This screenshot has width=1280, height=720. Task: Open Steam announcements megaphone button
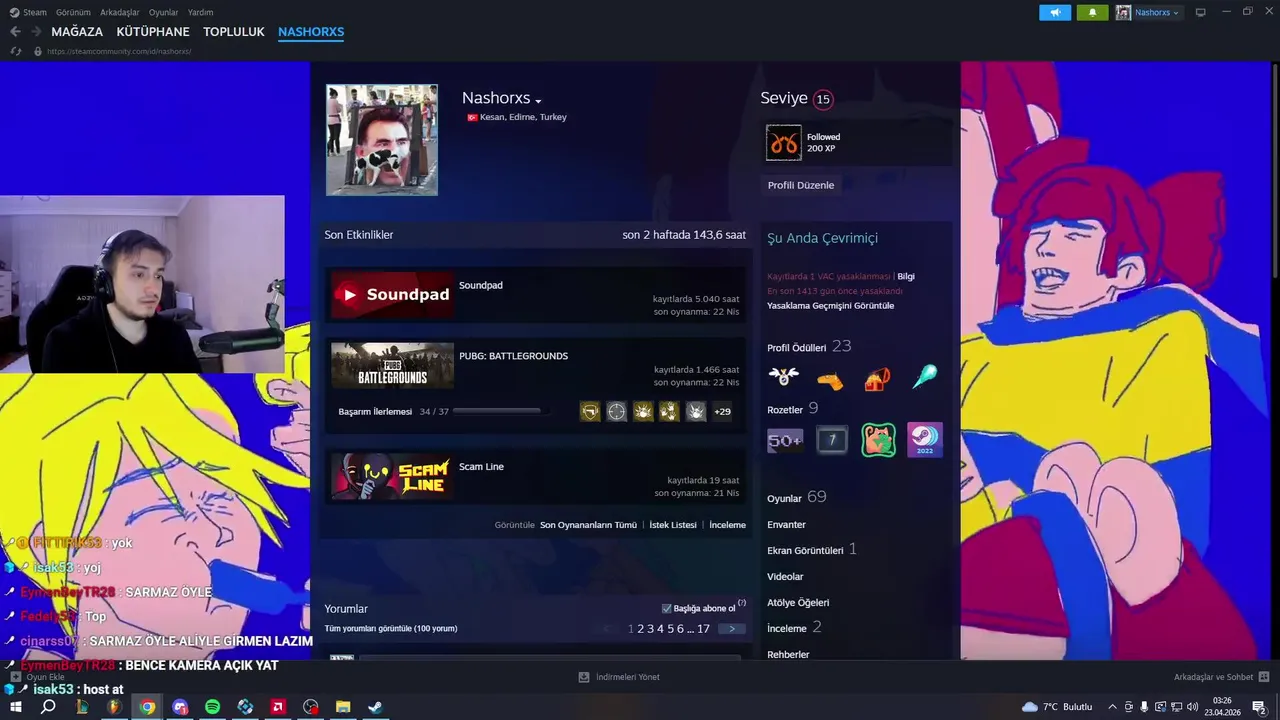tap(1055, 12)
